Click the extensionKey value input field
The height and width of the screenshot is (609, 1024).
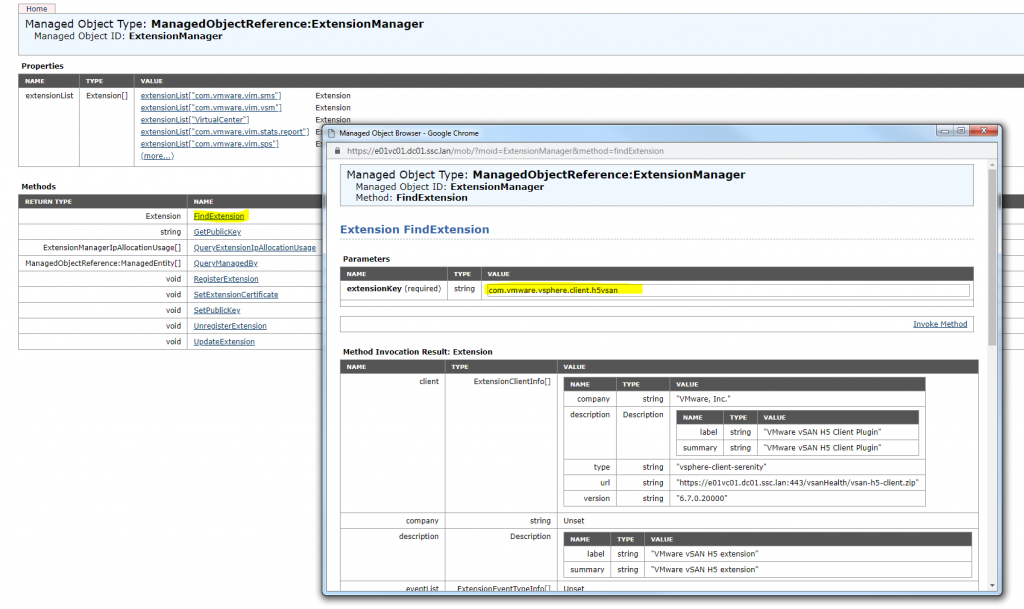tap(727, 290)
